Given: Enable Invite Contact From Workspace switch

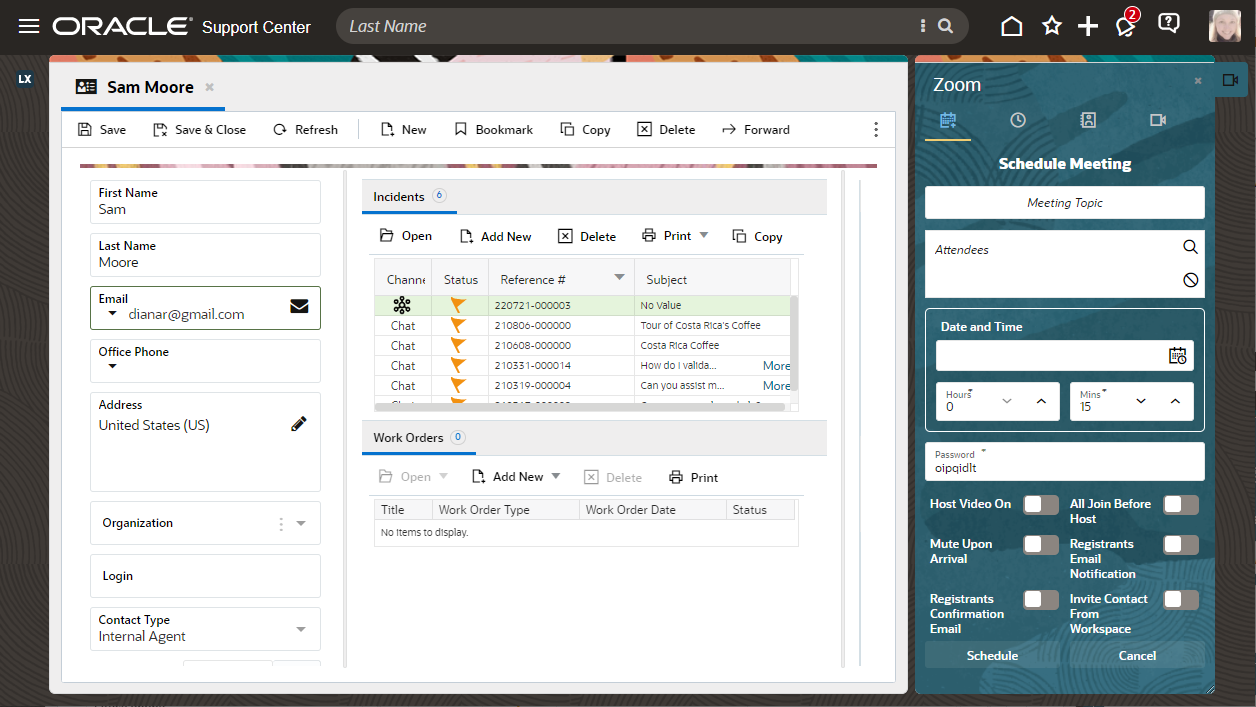Looking at the screenshot, I should click(1181, 599).
